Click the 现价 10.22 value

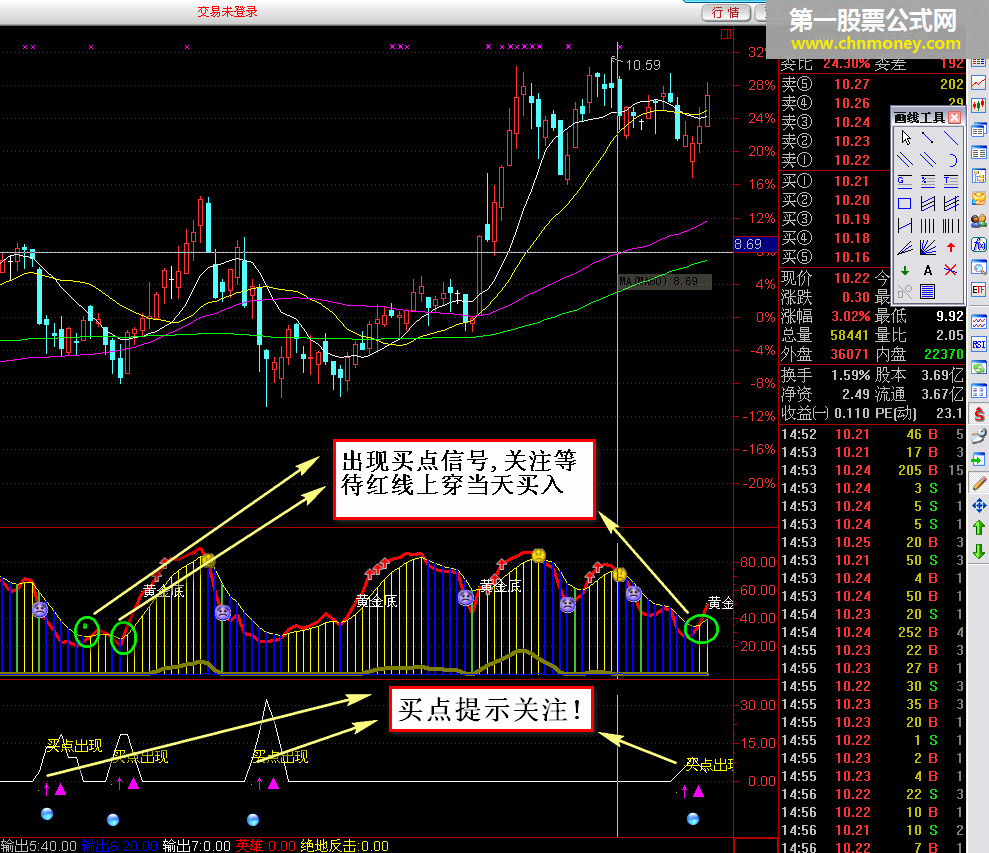coord(851,278)
